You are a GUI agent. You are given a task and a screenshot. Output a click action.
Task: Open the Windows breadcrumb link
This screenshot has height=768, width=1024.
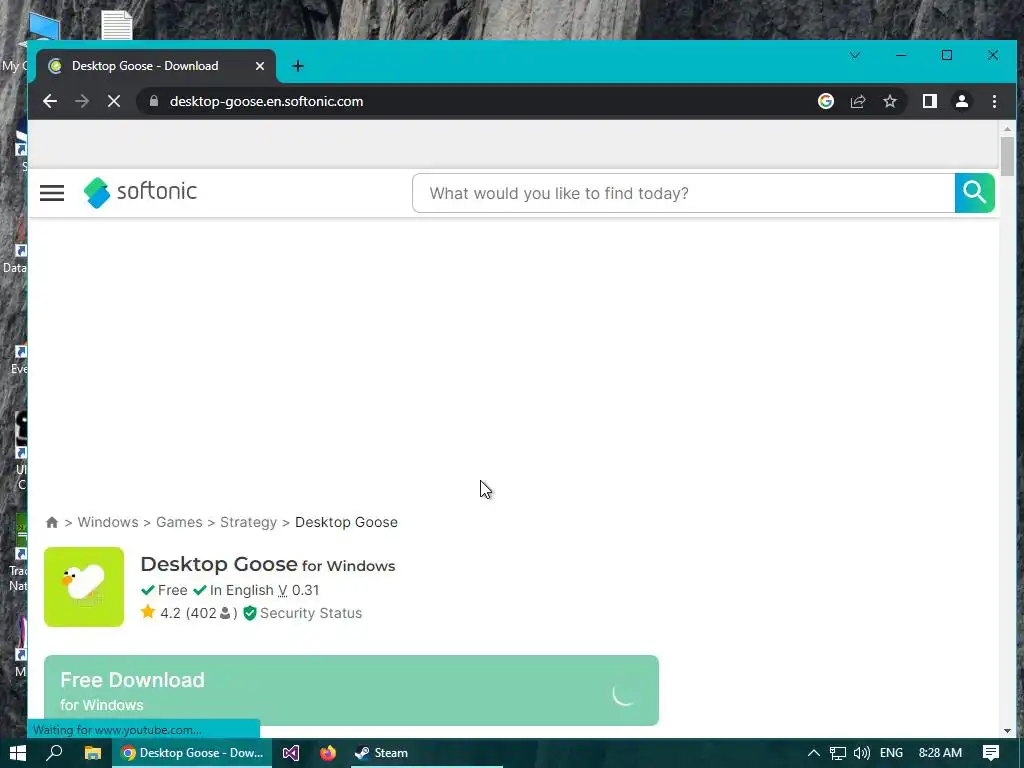108,522
